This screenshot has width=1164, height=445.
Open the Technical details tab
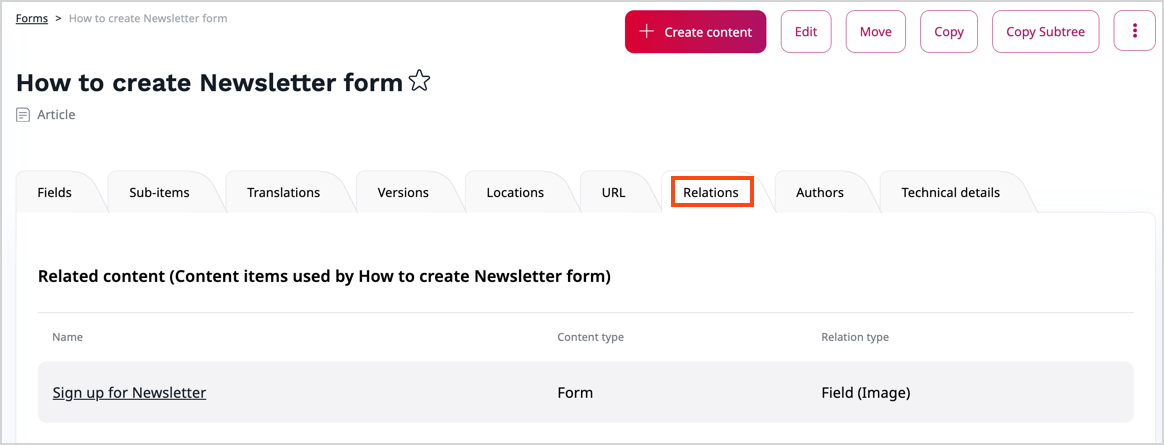click(950, 192)
